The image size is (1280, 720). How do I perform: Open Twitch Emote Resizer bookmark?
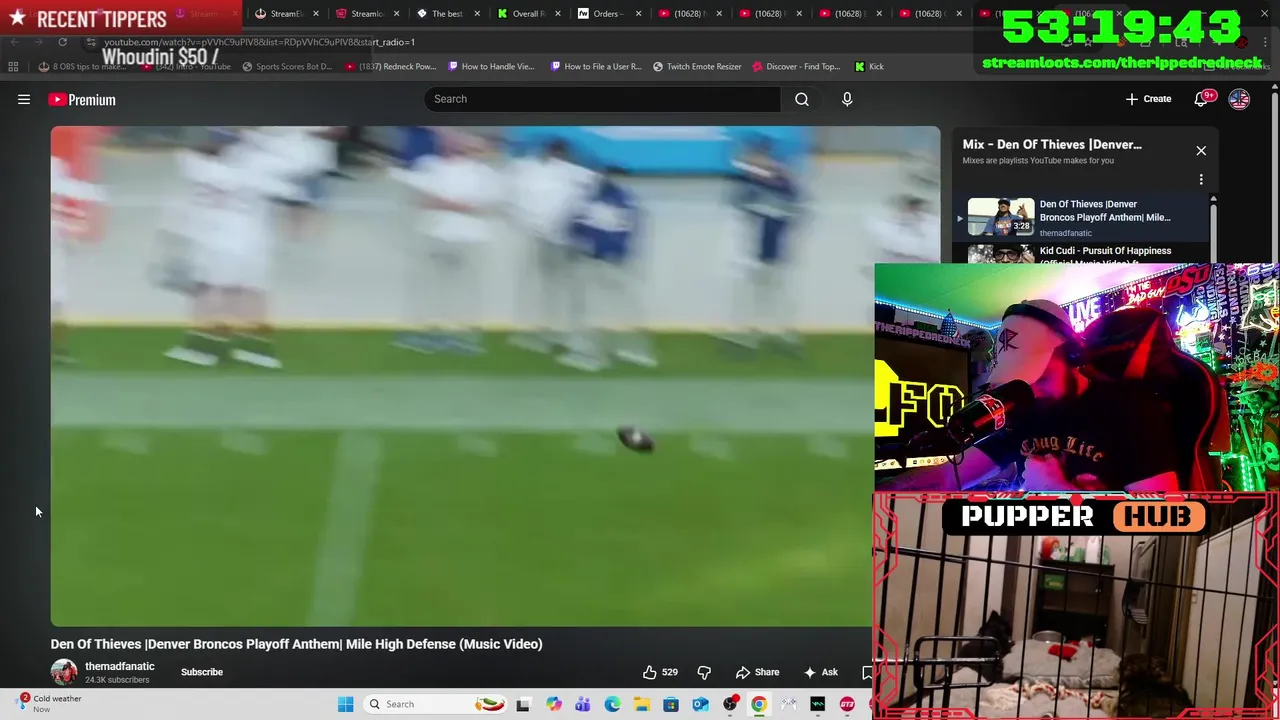coord(697,67)
